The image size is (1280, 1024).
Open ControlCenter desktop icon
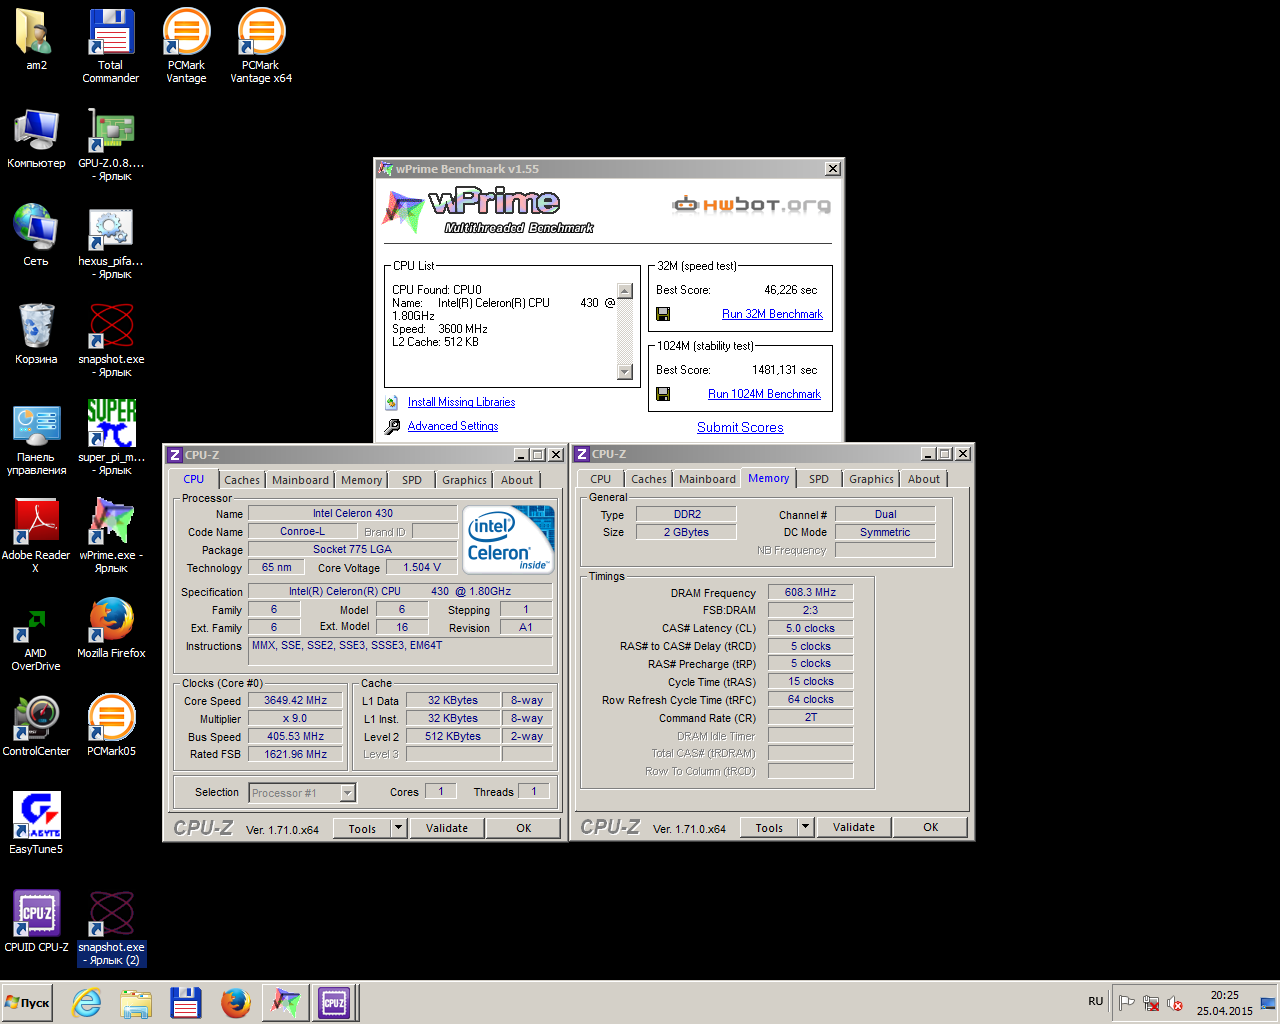pos(36,725)
